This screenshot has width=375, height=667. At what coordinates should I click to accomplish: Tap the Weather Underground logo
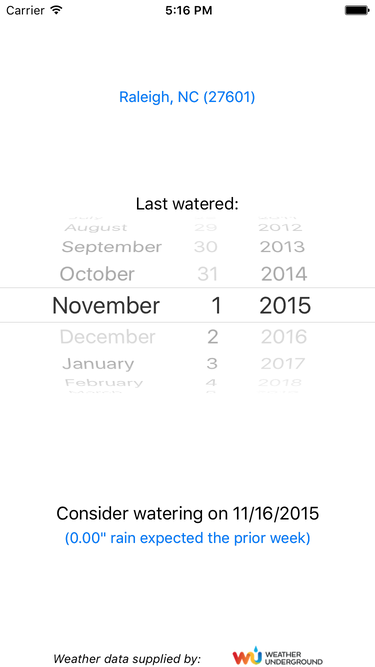[277, 656]
